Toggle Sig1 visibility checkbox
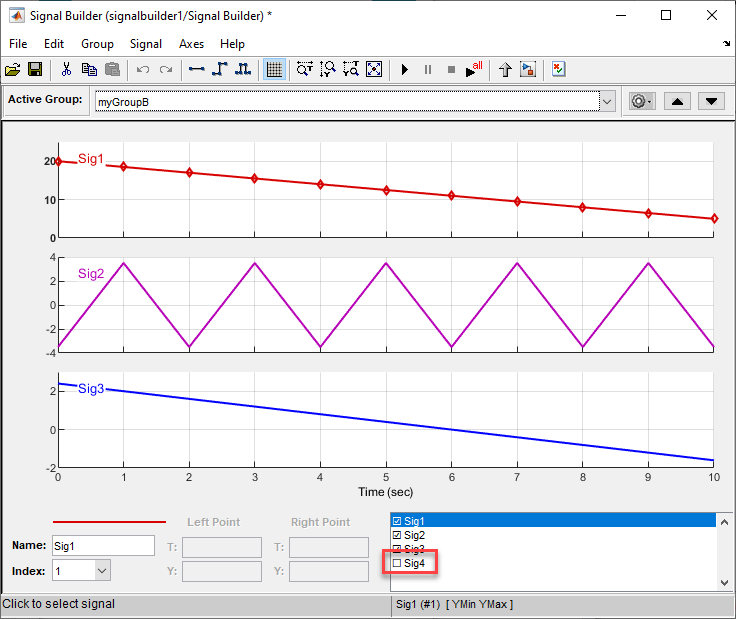Screen dimensions: 736x619 [x=397, y=521]
